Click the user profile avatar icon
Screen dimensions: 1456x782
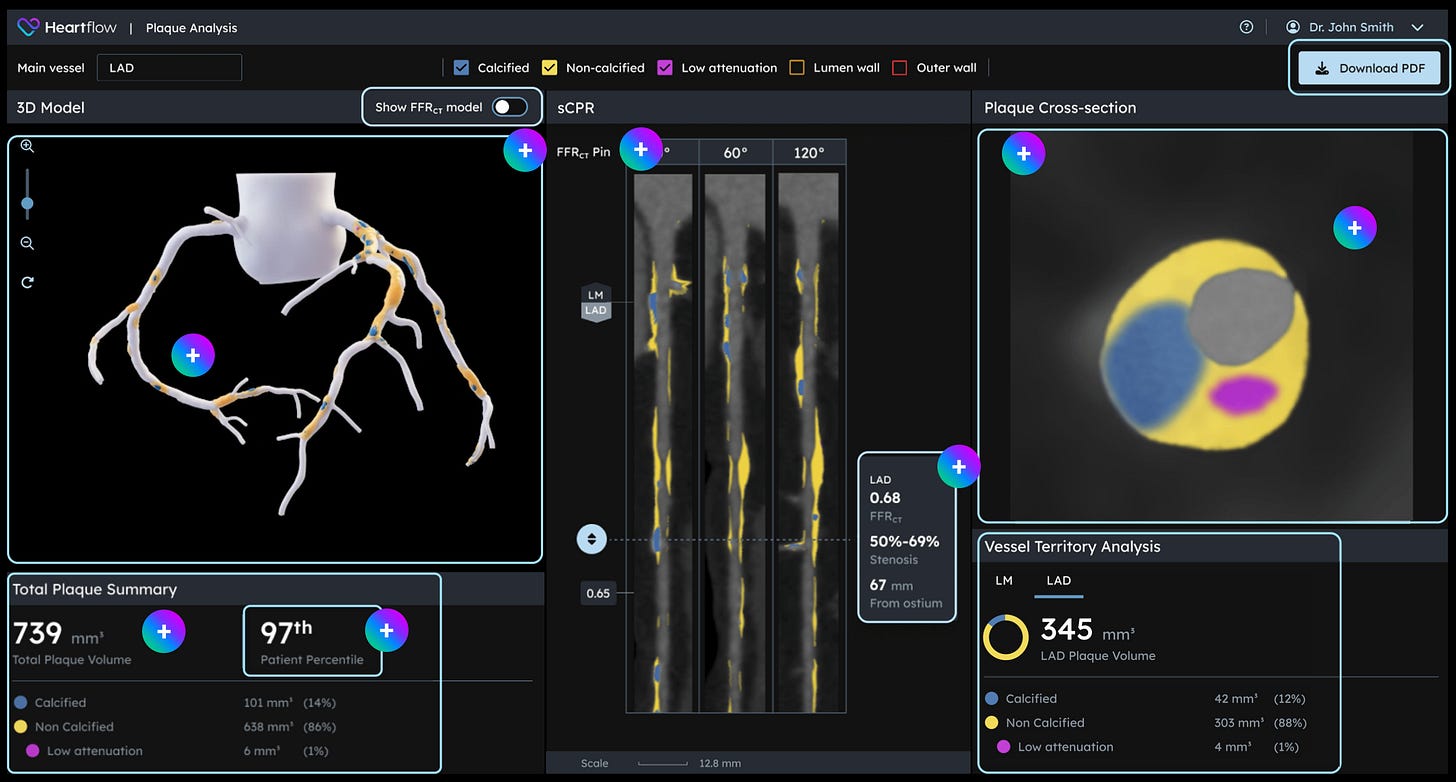[x=1293, y=27]
